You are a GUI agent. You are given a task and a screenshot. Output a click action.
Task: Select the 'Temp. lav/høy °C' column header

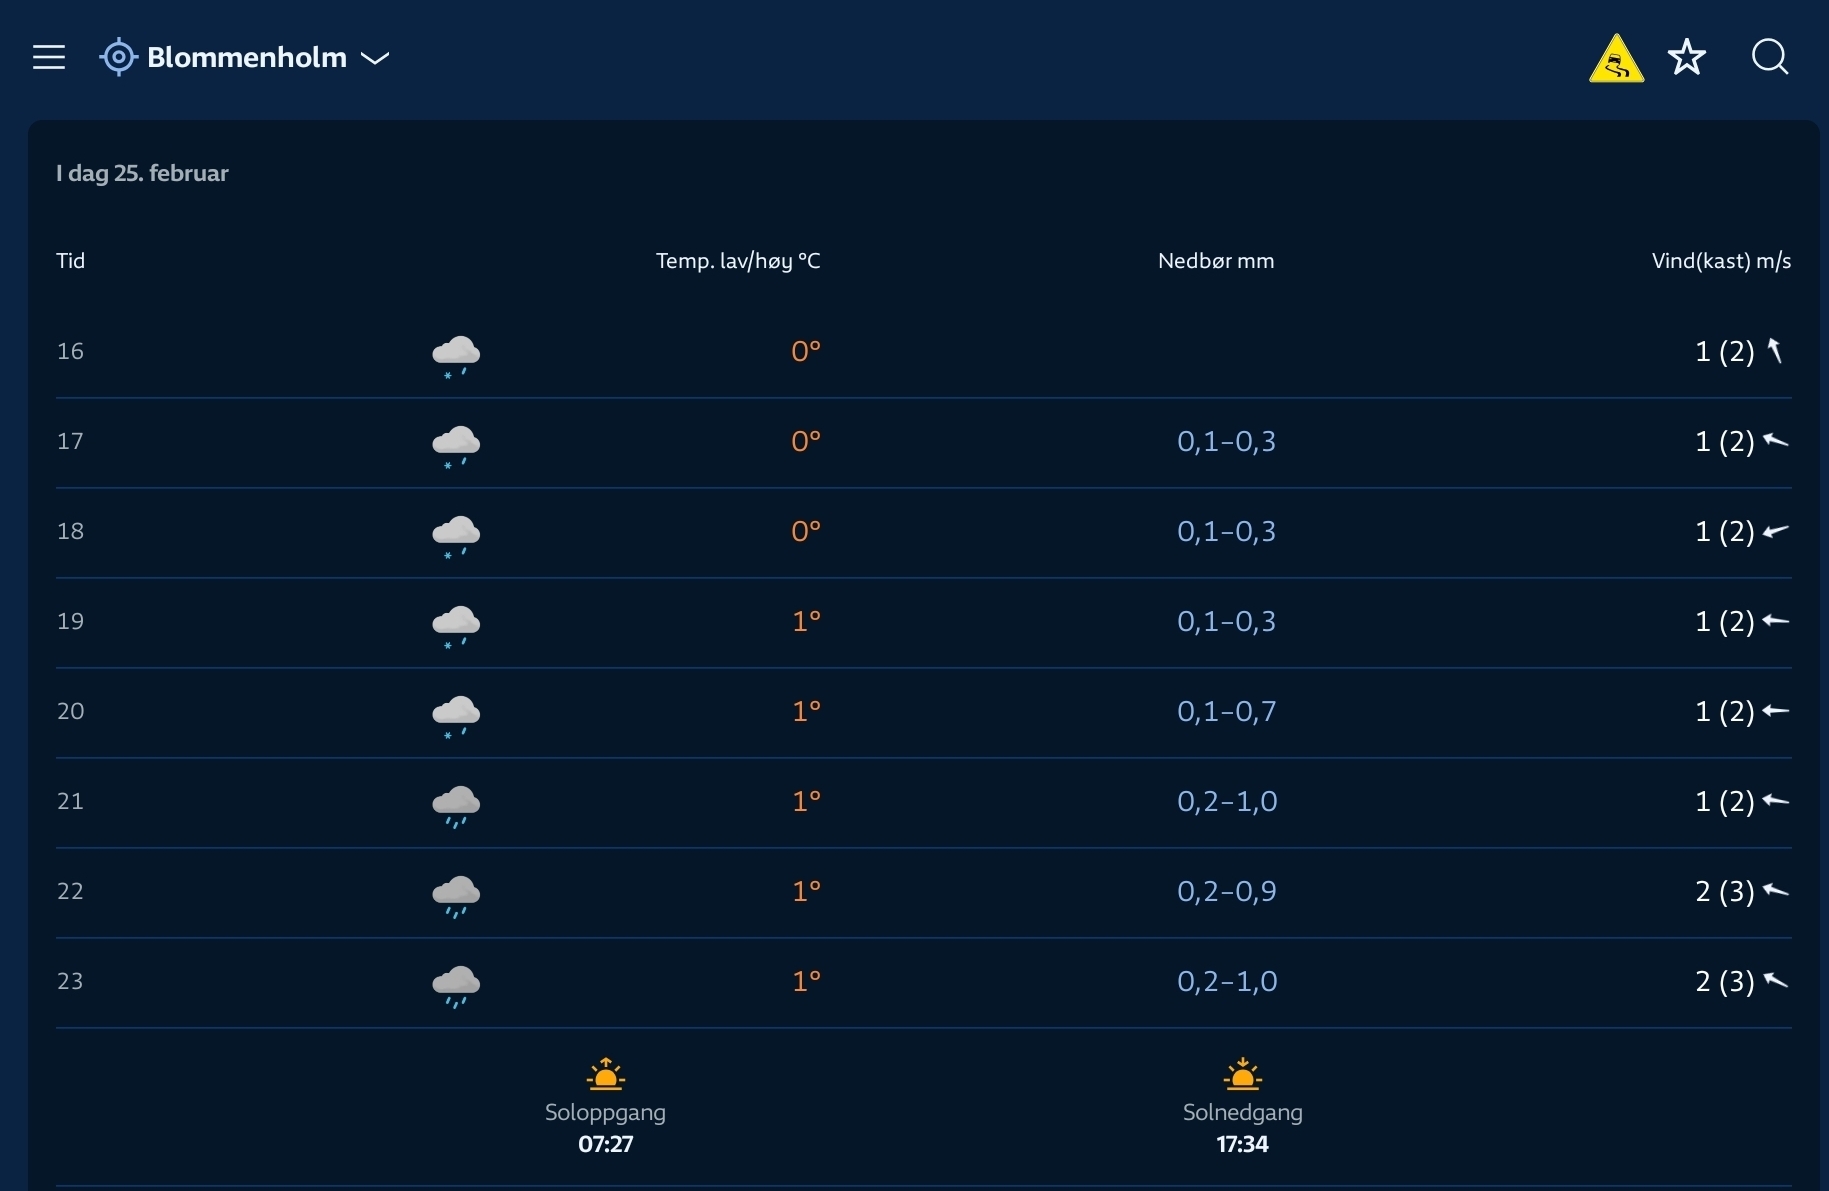tap(737, 261)
